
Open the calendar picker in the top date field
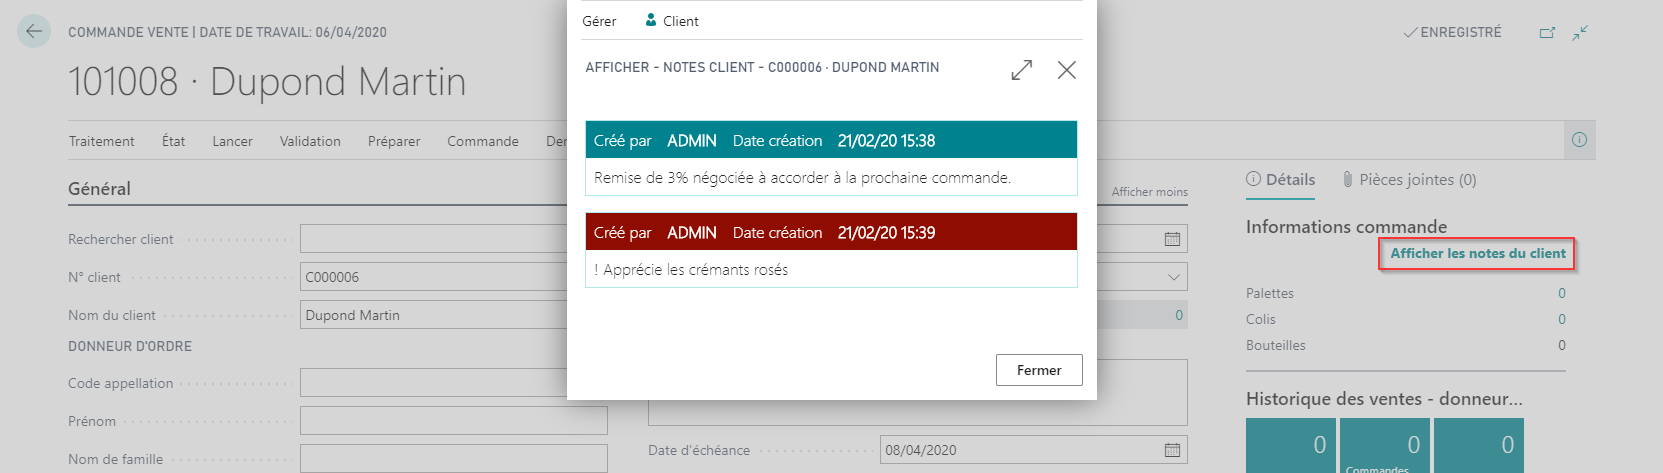pos(1172,239)
